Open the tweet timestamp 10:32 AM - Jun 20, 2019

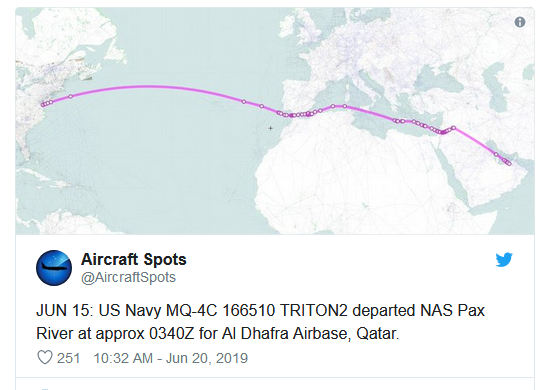(171, 358)
